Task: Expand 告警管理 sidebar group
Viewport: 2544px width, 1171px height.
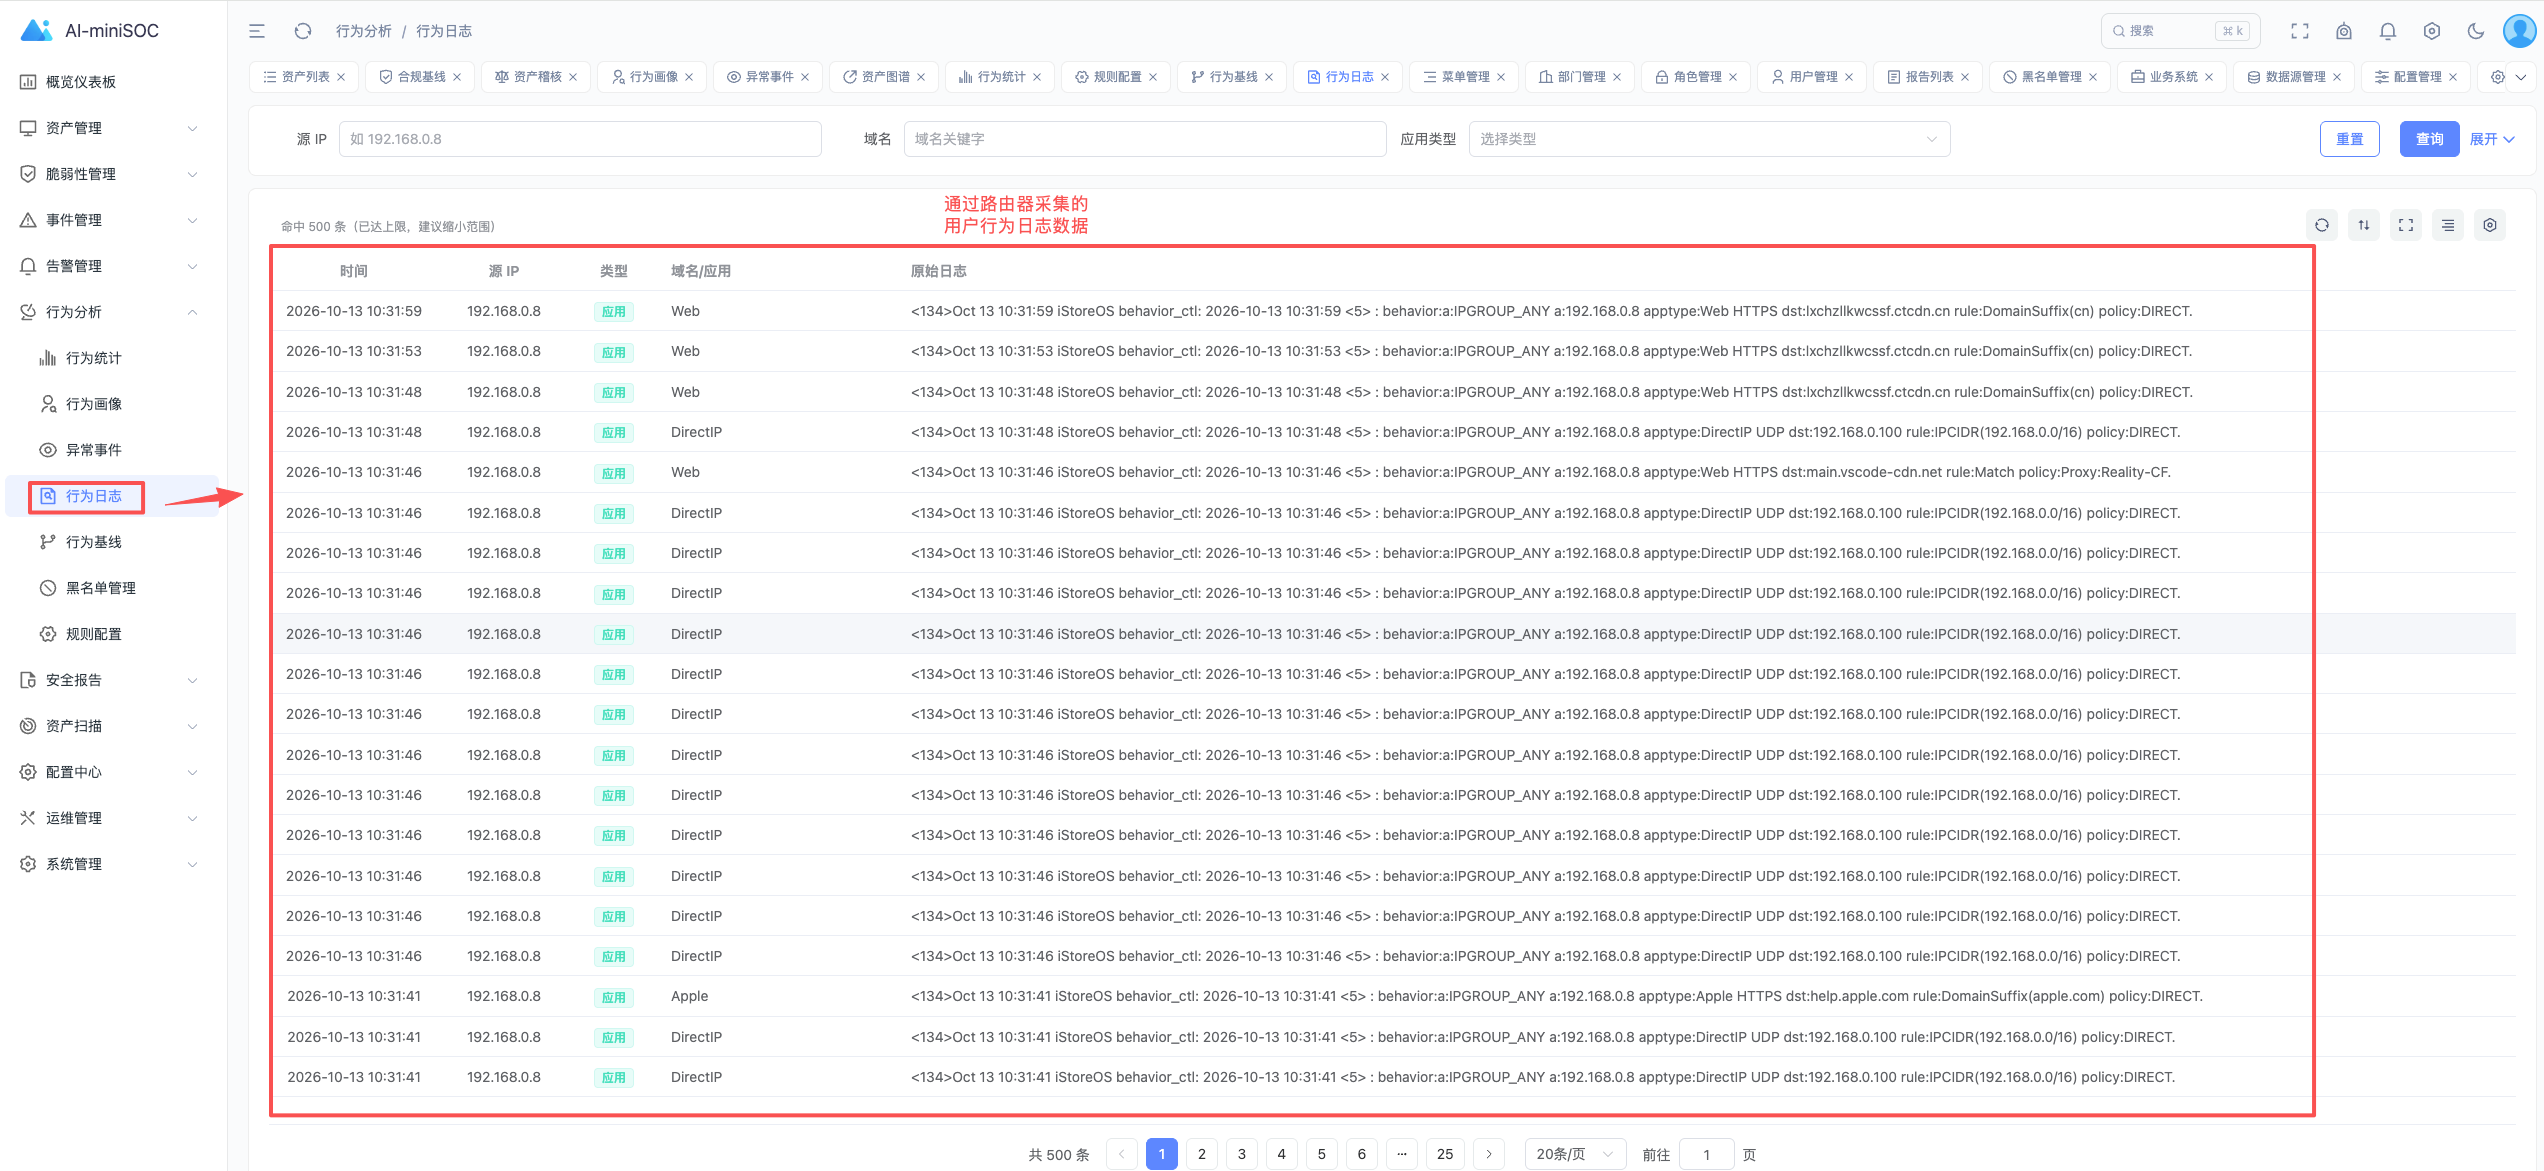Action: pos(110,266)
